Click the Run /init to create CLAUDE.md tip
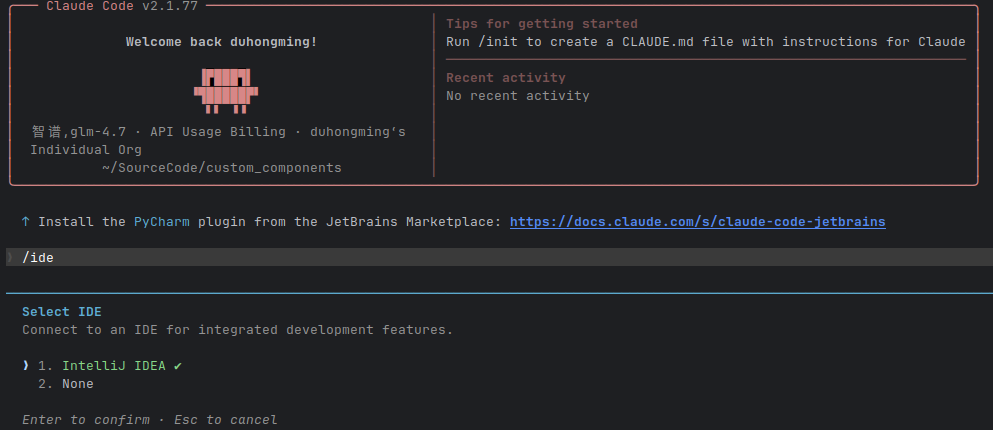This screenshot has width=993, height=430. pyautogui.click(x=705, y=42)
